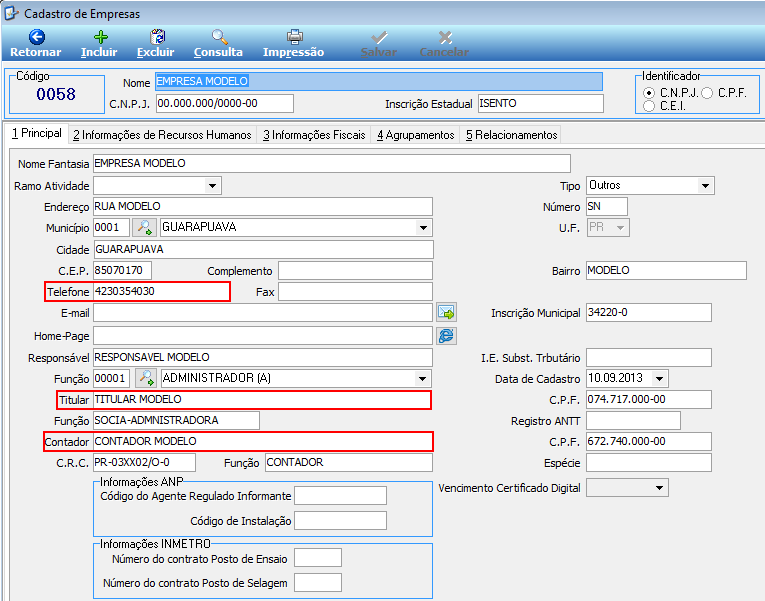The image size is (765, 601).
Task: Click the SOCIA-ADMINISTRADORA função field
Action: coord(176,421)
